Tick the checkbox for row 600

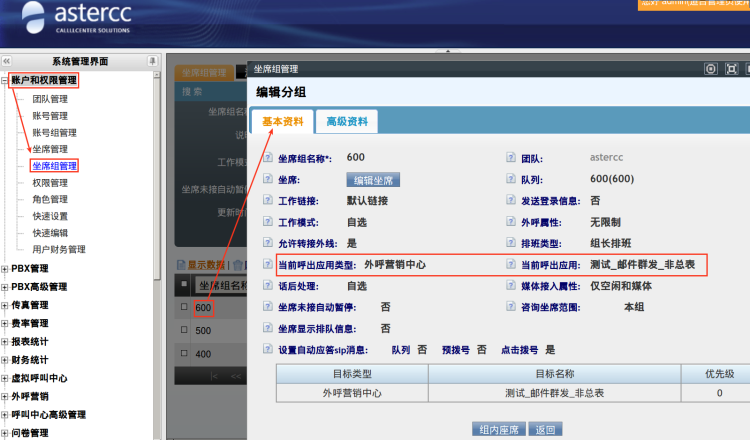183,307
